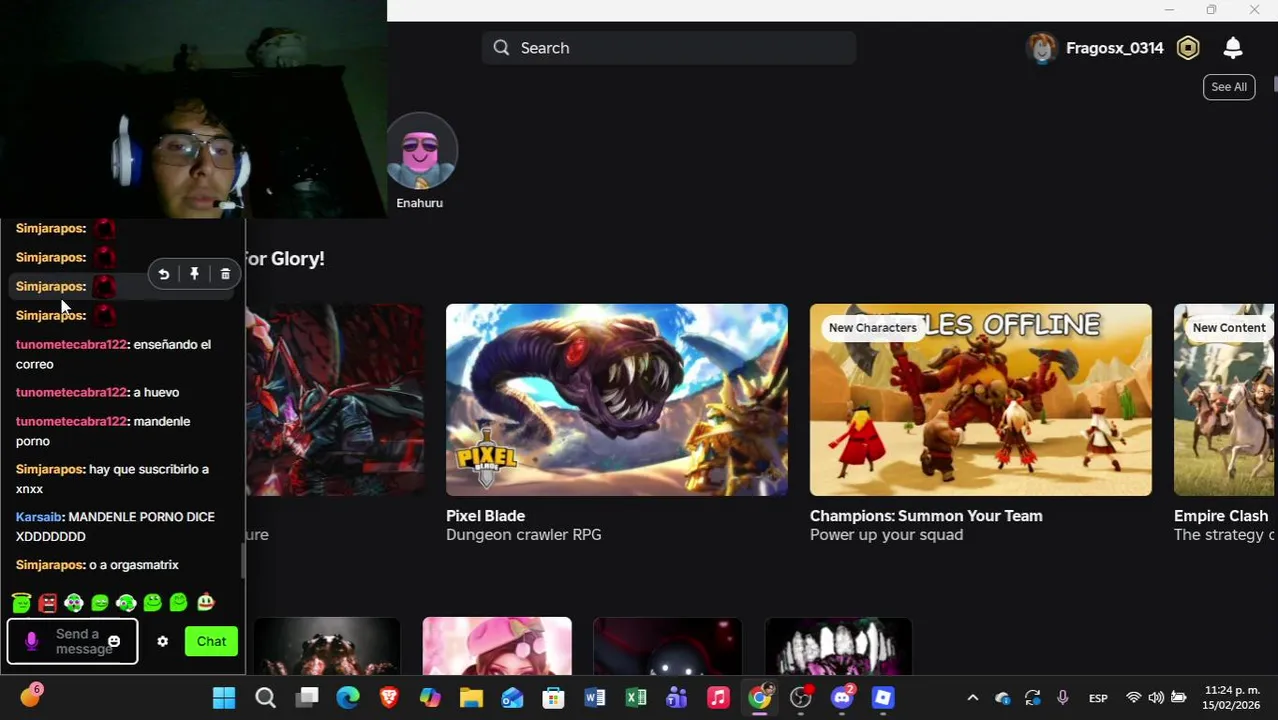
Task: Open Microsoft Store from taskbar
Action: tap(553, 698)
